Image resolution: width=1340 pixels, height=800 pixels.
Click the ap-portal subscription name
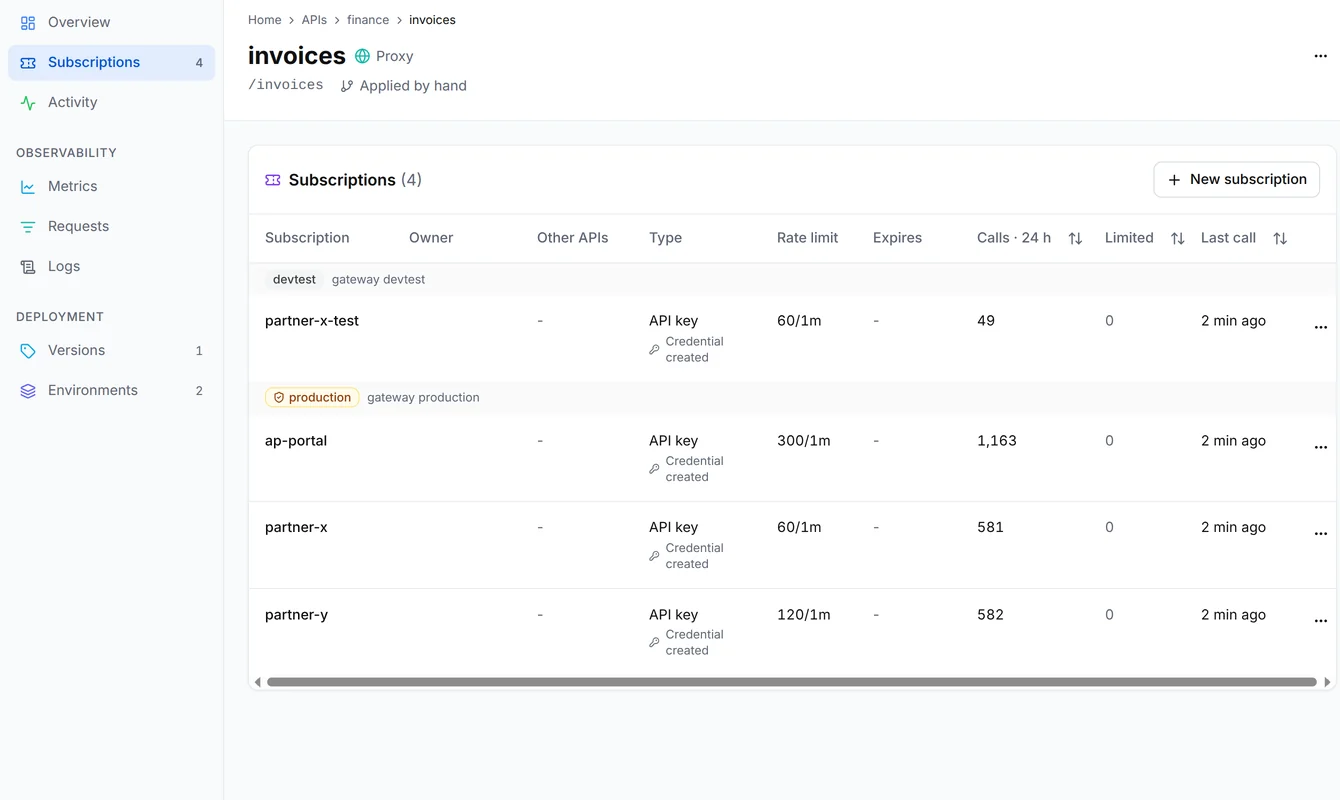(x=296, y=441)
